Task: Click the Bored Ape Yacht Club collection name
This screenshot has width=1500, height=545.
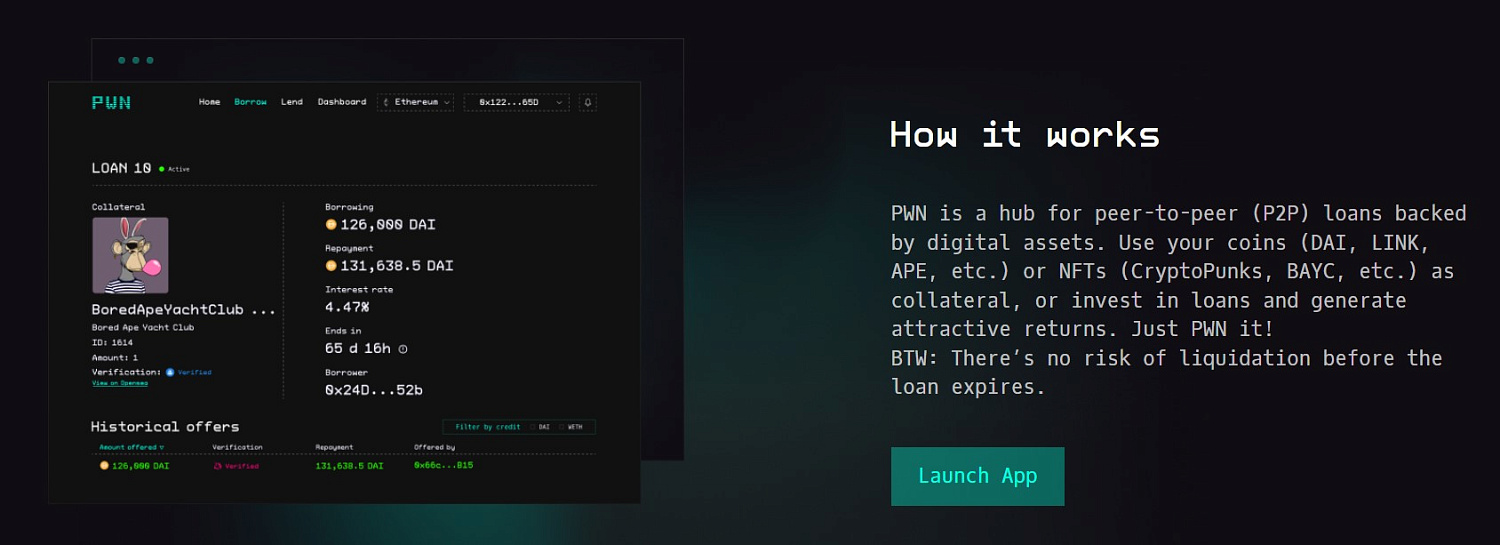Action: pyautogui.click(x=143, y=327)
